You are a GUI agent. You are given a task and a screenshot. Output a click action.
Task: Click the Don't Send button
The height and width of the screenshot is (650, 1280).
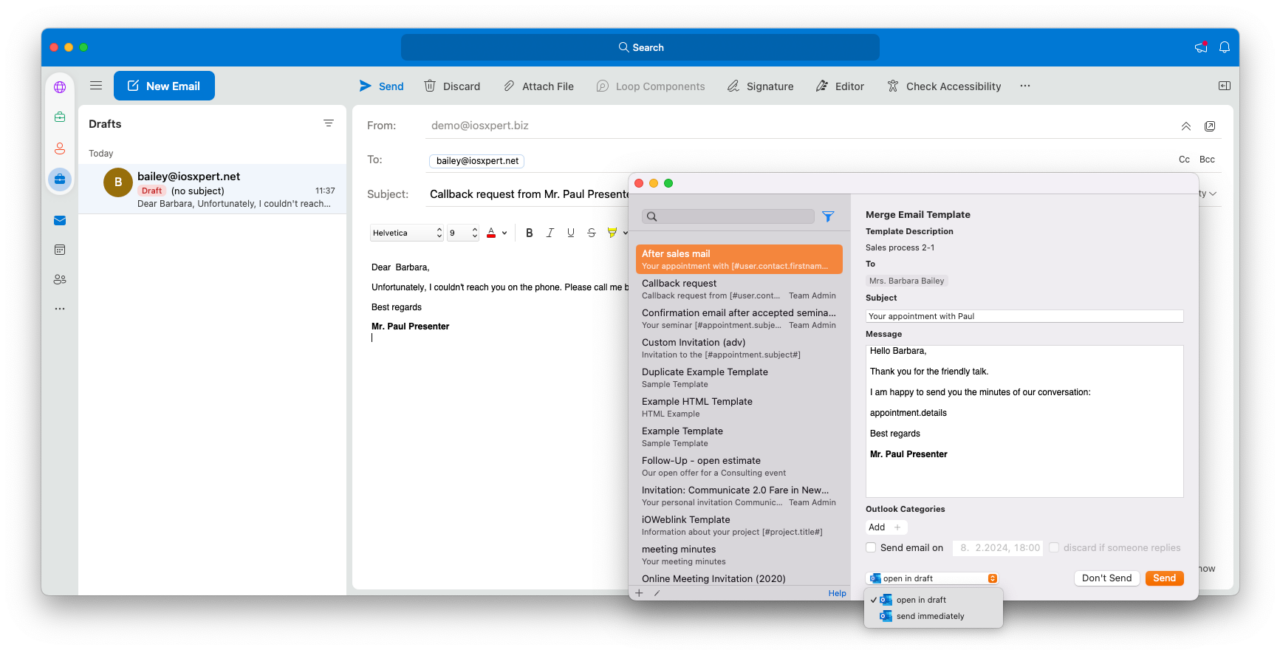pyautogui.click(x=1106, y=577)
